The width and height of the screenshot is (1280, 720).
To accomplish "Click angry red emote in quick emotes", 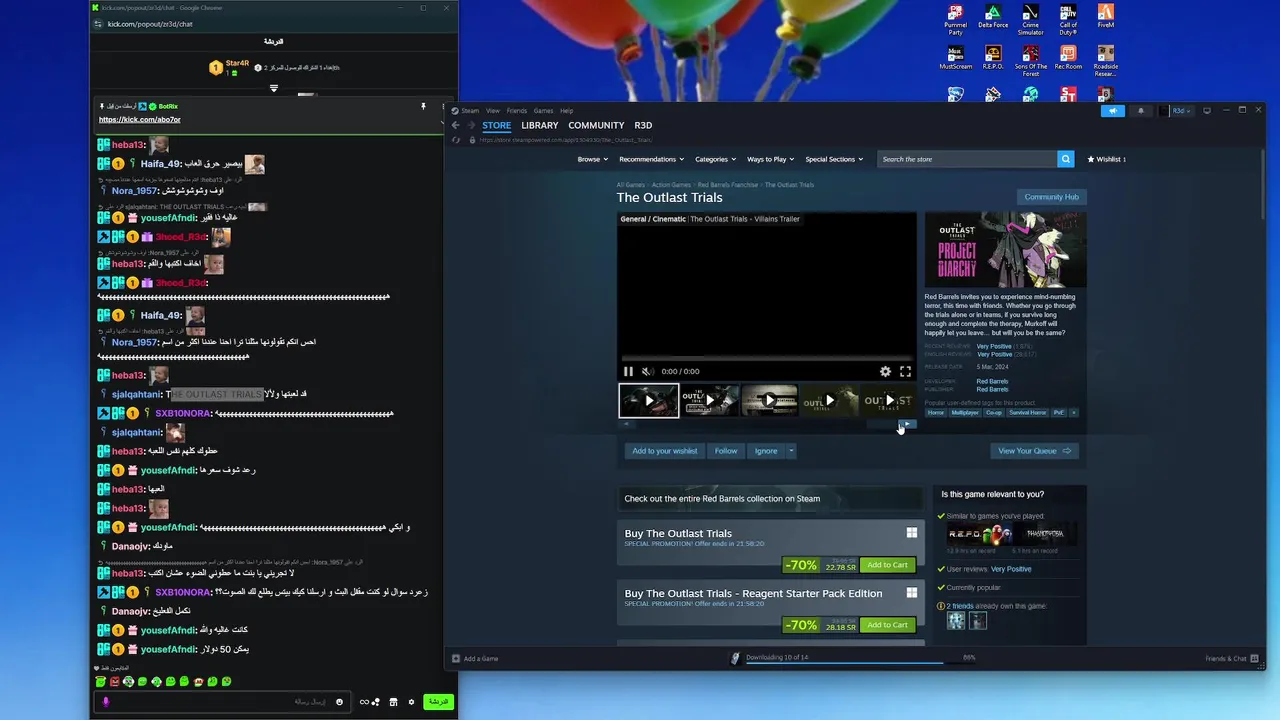I will point(114,681).
